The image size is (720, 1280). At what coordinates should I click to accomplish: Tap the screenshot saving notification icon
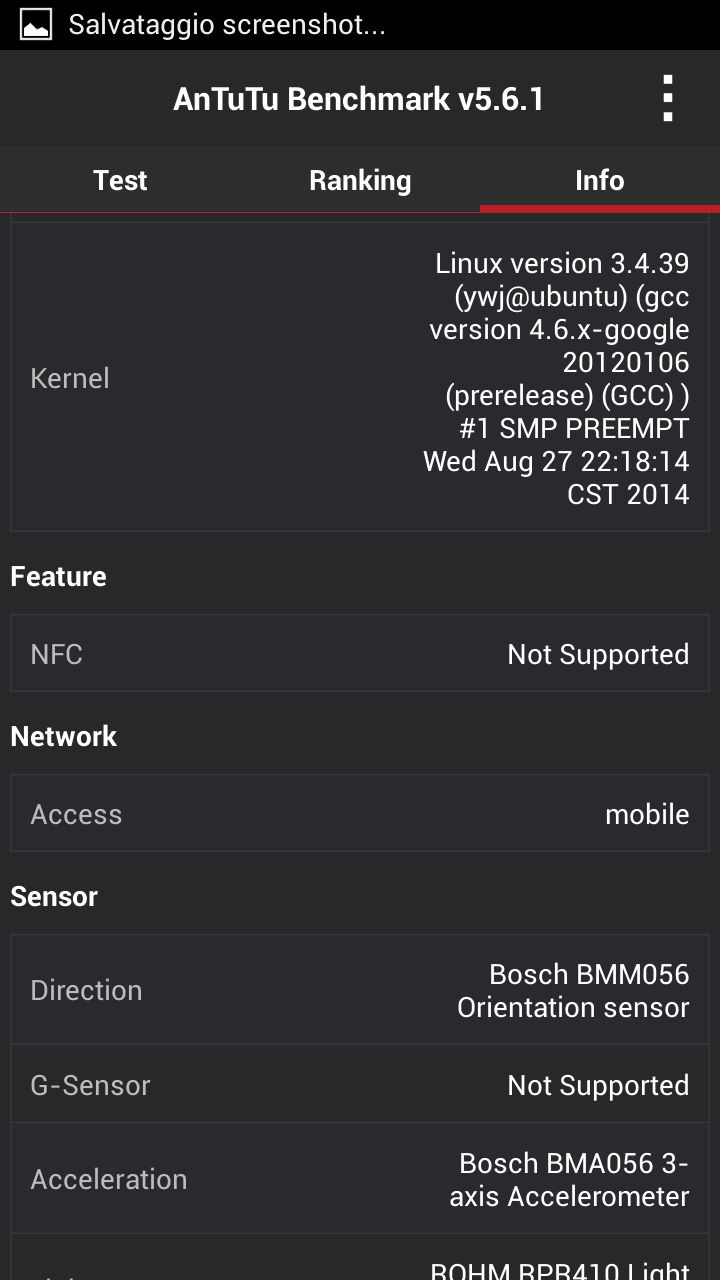(36, 25)
